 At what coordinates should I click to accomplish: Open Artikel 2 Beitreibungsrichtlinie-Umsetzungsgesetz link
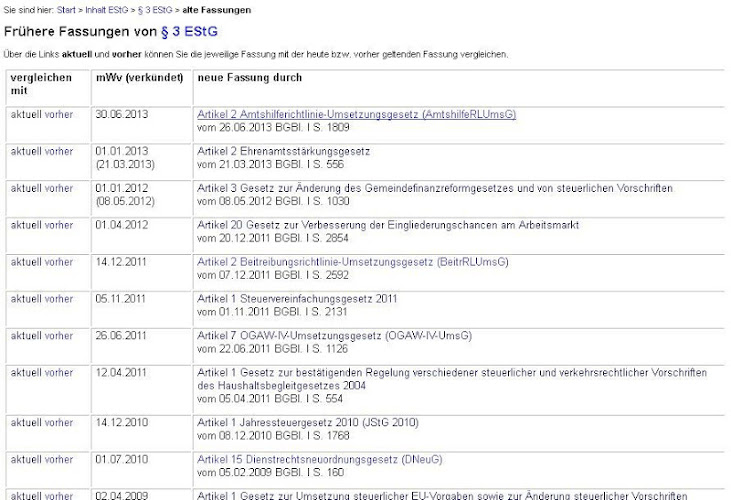click(x=352, y=262)
